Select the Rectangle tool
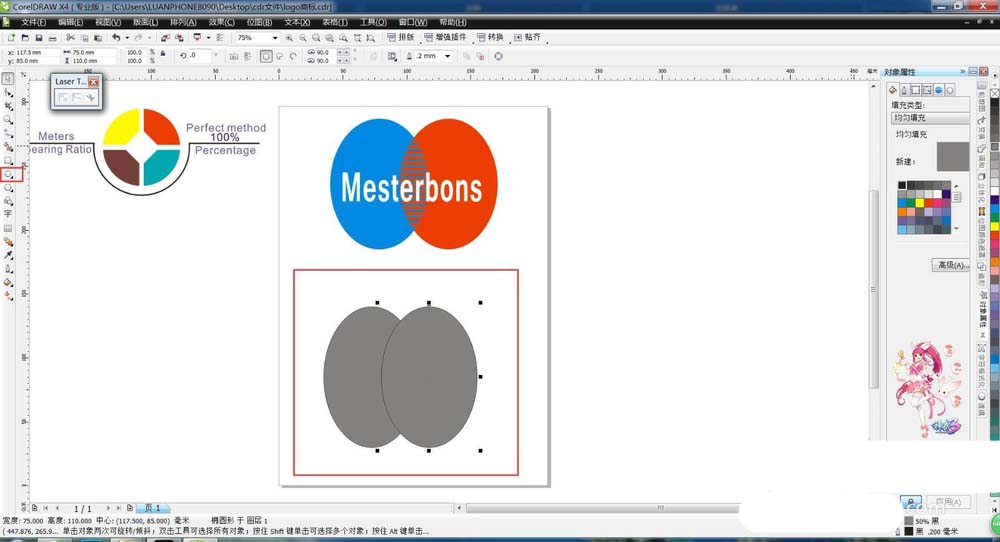Image resolution: width=1000 pixels, height=542 pixels. tap(8, 160)
